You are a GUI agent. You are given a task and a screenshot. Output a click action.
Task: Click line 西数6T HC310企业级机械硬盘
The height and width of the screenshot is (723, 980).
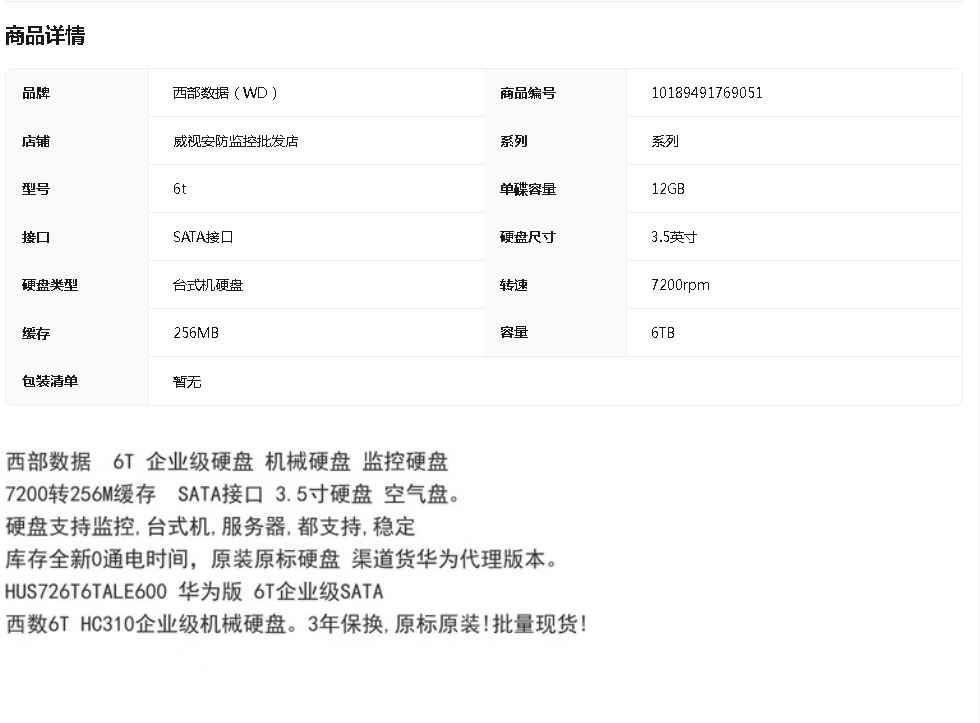[x=297, y=624]
